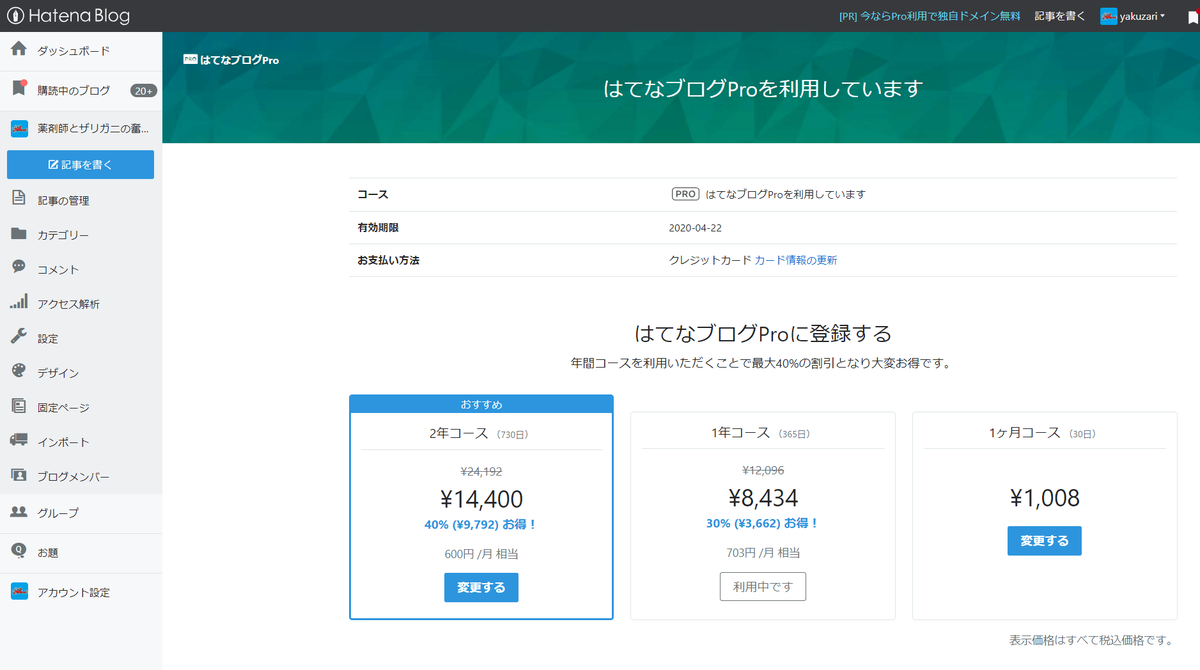Click the デザイン palette icon

click(18, 371)
